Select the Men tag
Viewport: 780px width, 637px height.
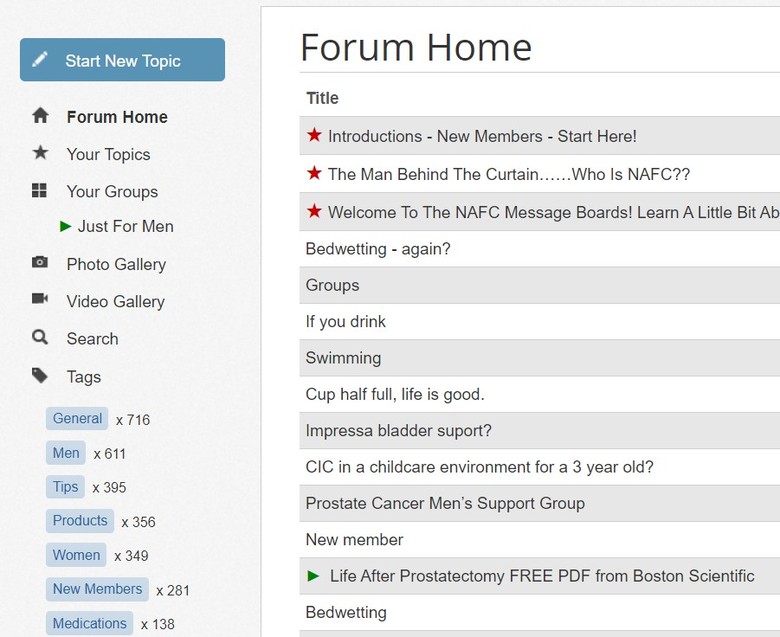[66, 453]
